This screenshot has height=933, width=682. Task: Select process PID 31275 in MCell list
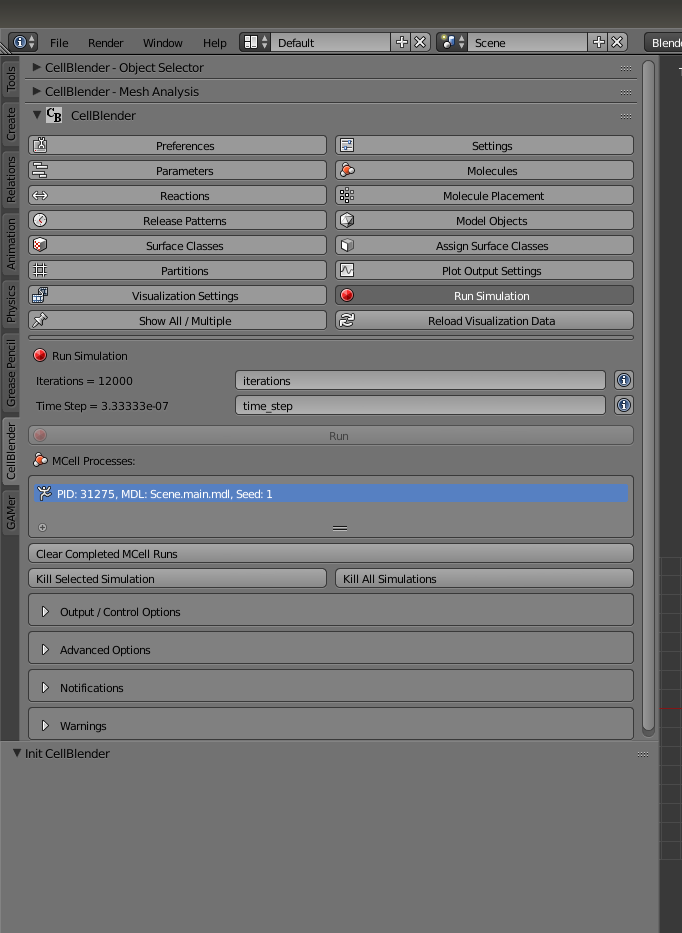tap(331, 493)
